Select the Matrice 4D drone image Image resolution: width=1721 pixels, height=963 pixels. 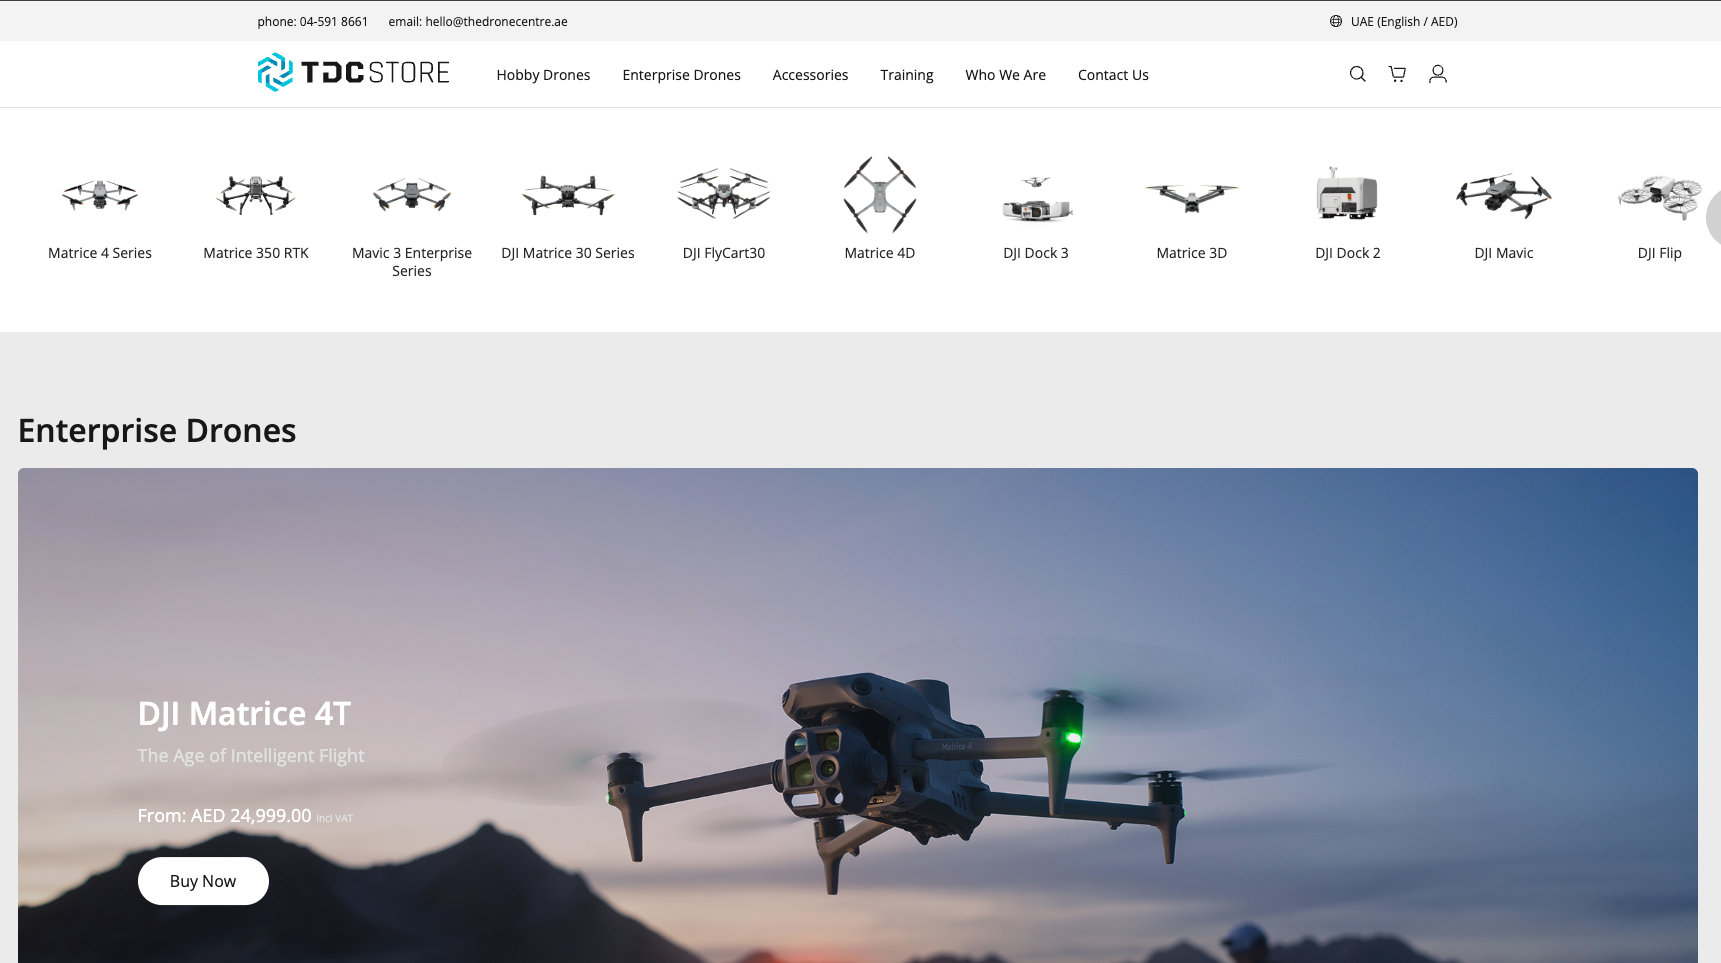coord(880,194)
